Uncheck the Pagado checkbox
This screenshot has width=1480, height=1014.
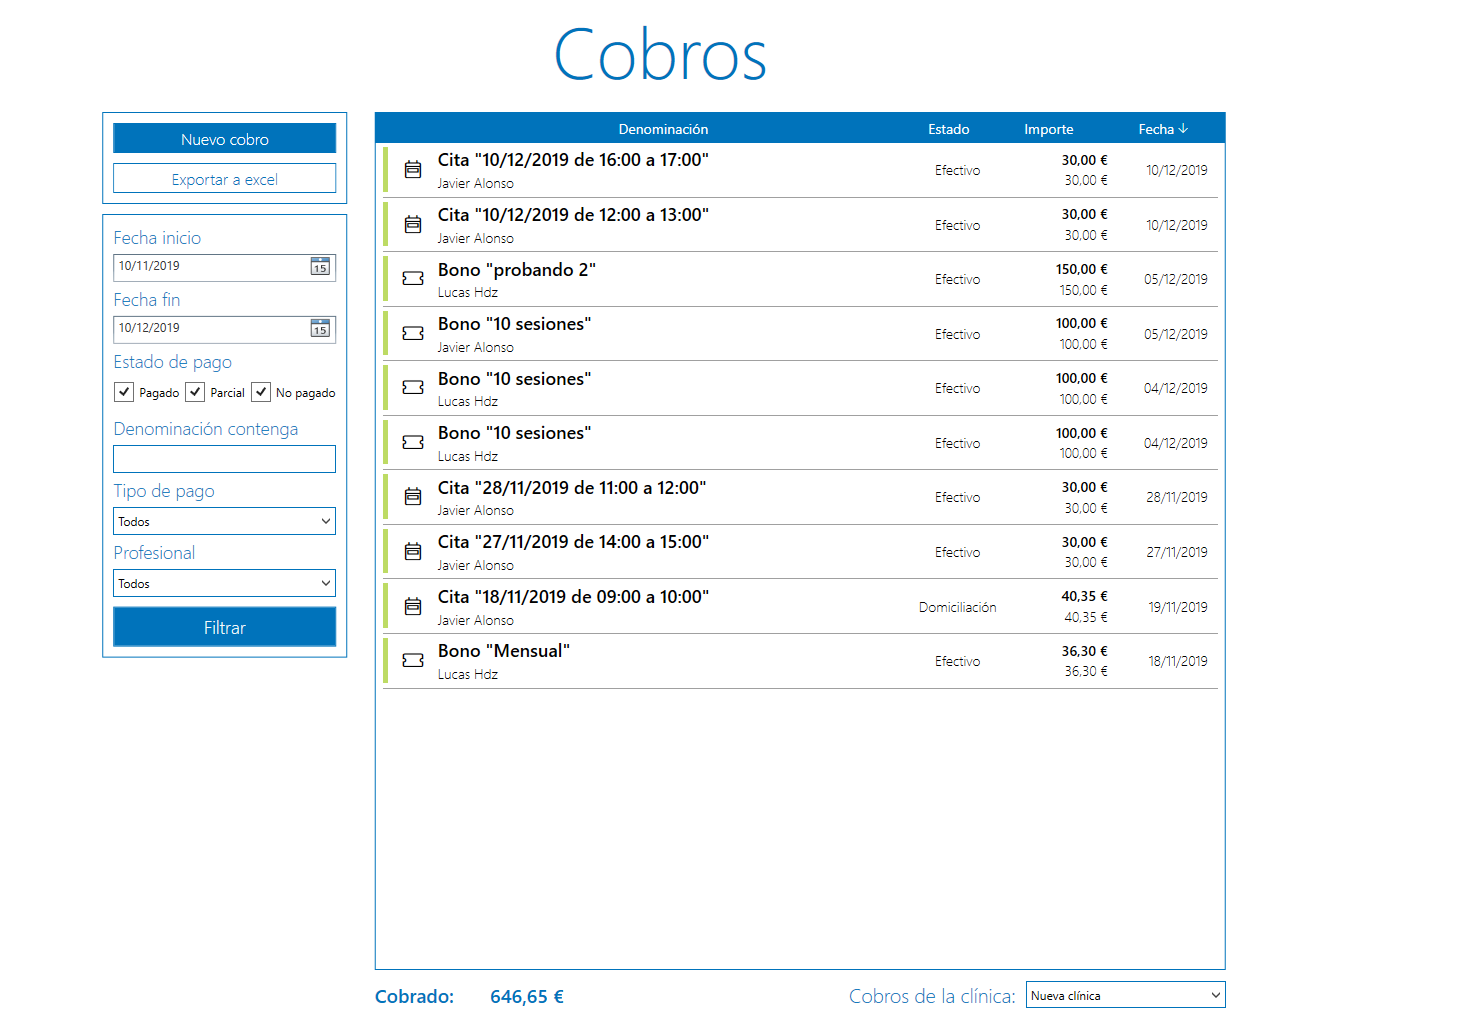click(x=123, y=392)
